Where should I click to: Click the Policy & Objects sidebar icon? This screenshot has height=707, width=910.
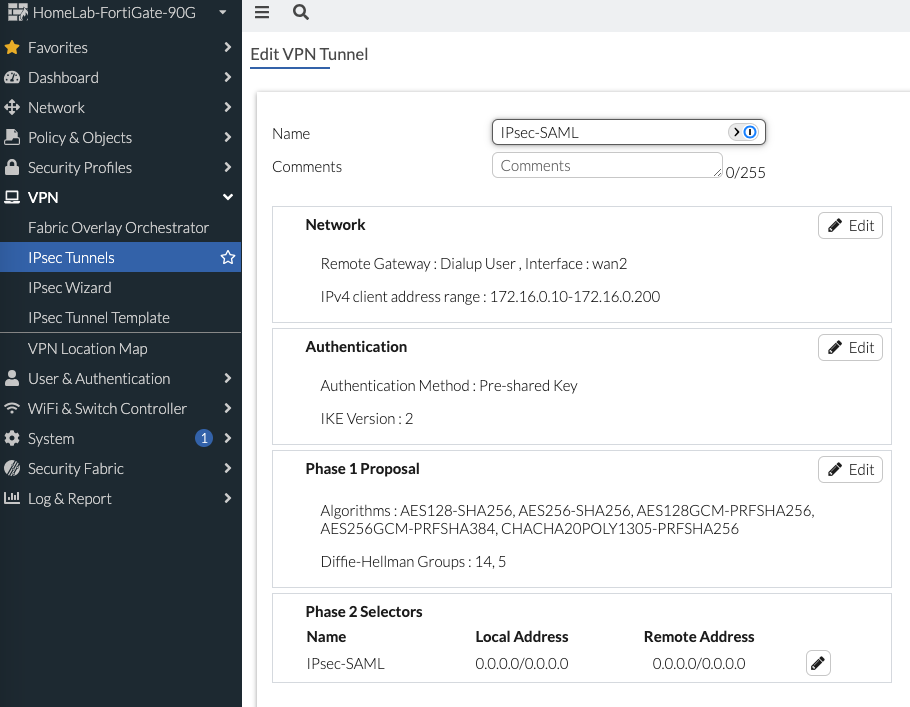tap(15, 137)
